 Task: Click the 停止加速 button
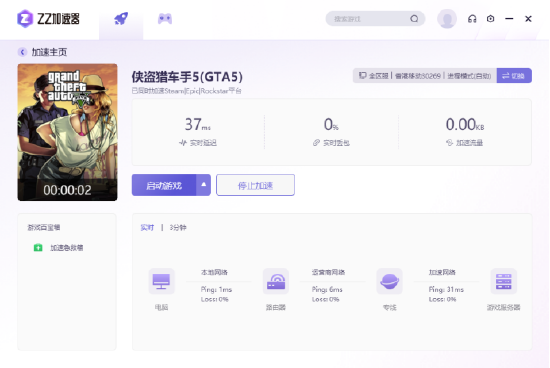pos(255,185)
